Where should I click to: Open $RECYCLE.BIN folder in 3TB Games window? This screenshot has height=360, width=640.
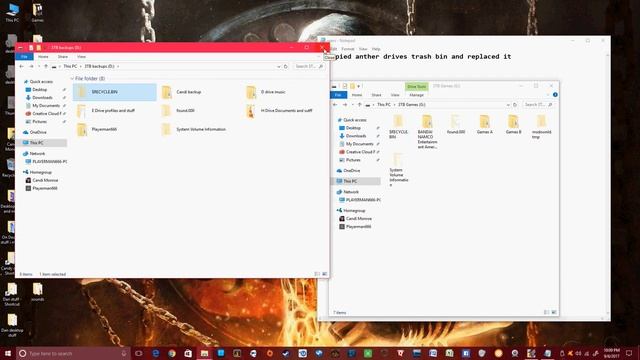point(398,127)
